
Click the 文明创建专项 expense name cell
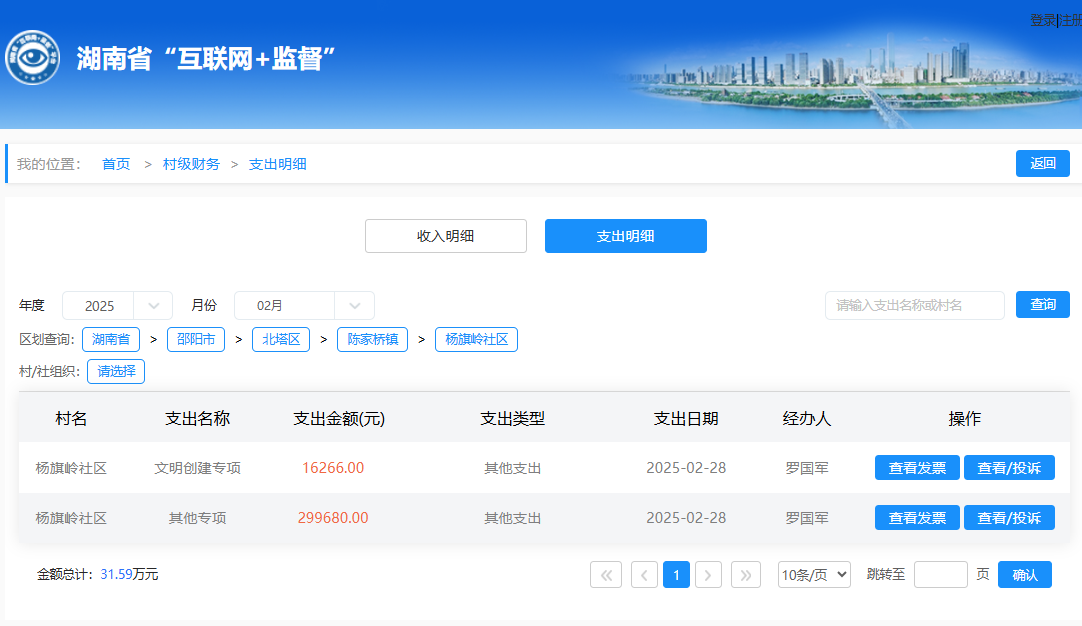(x=197, y=468)
